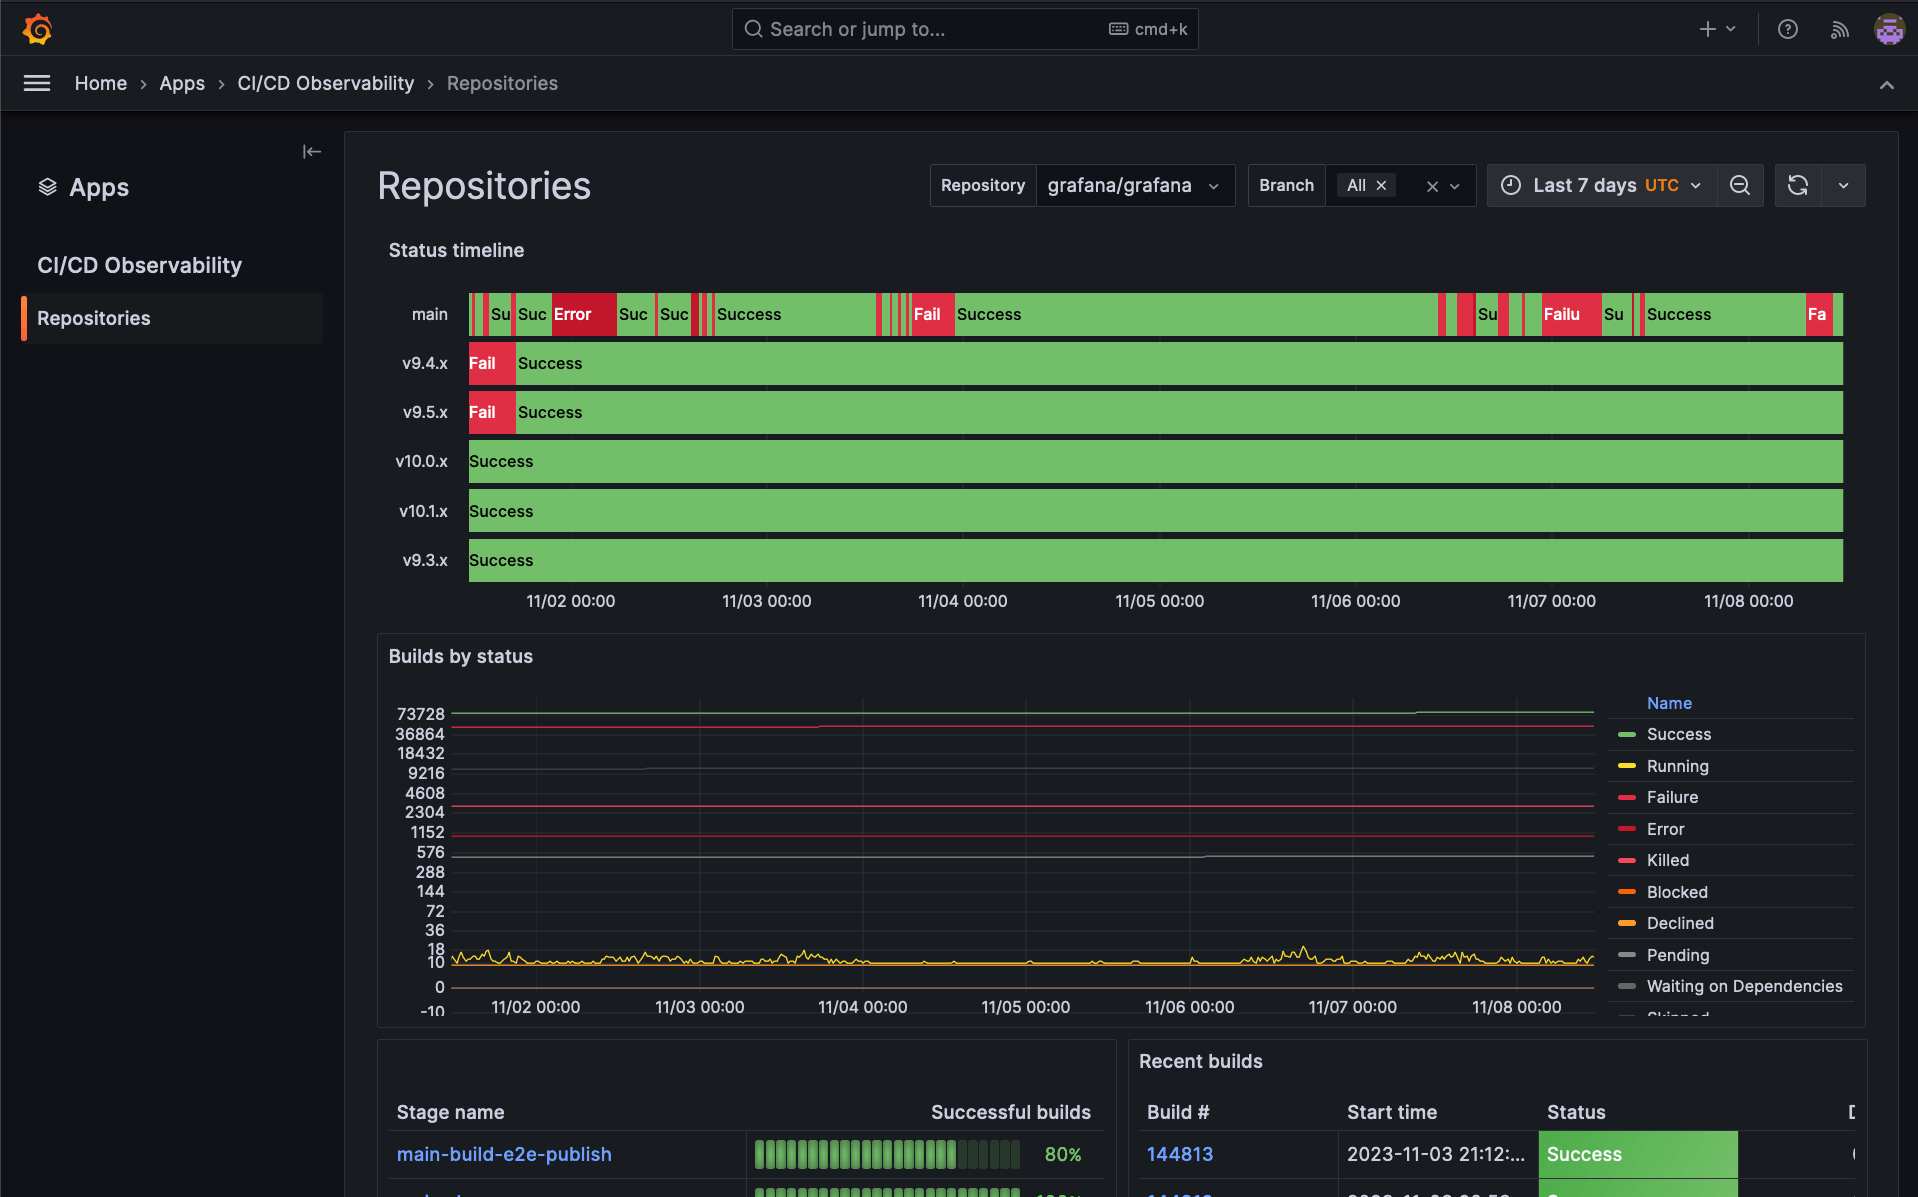Viewport: 1918px width, 1197px height.
Task: Refresh the dashboard with the refresh icon
Action: 1798,185
